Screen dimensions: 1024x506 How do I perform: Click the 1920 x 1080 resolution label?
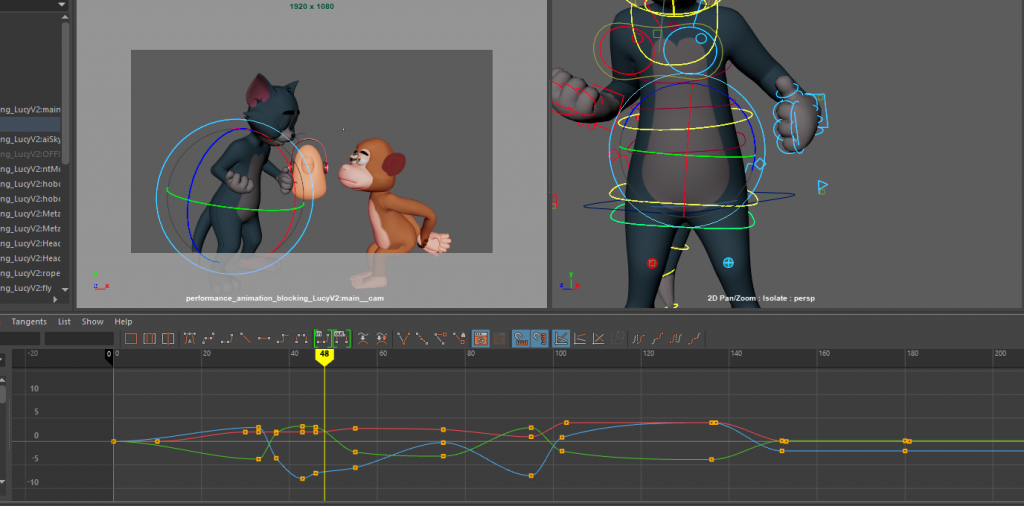312,6
